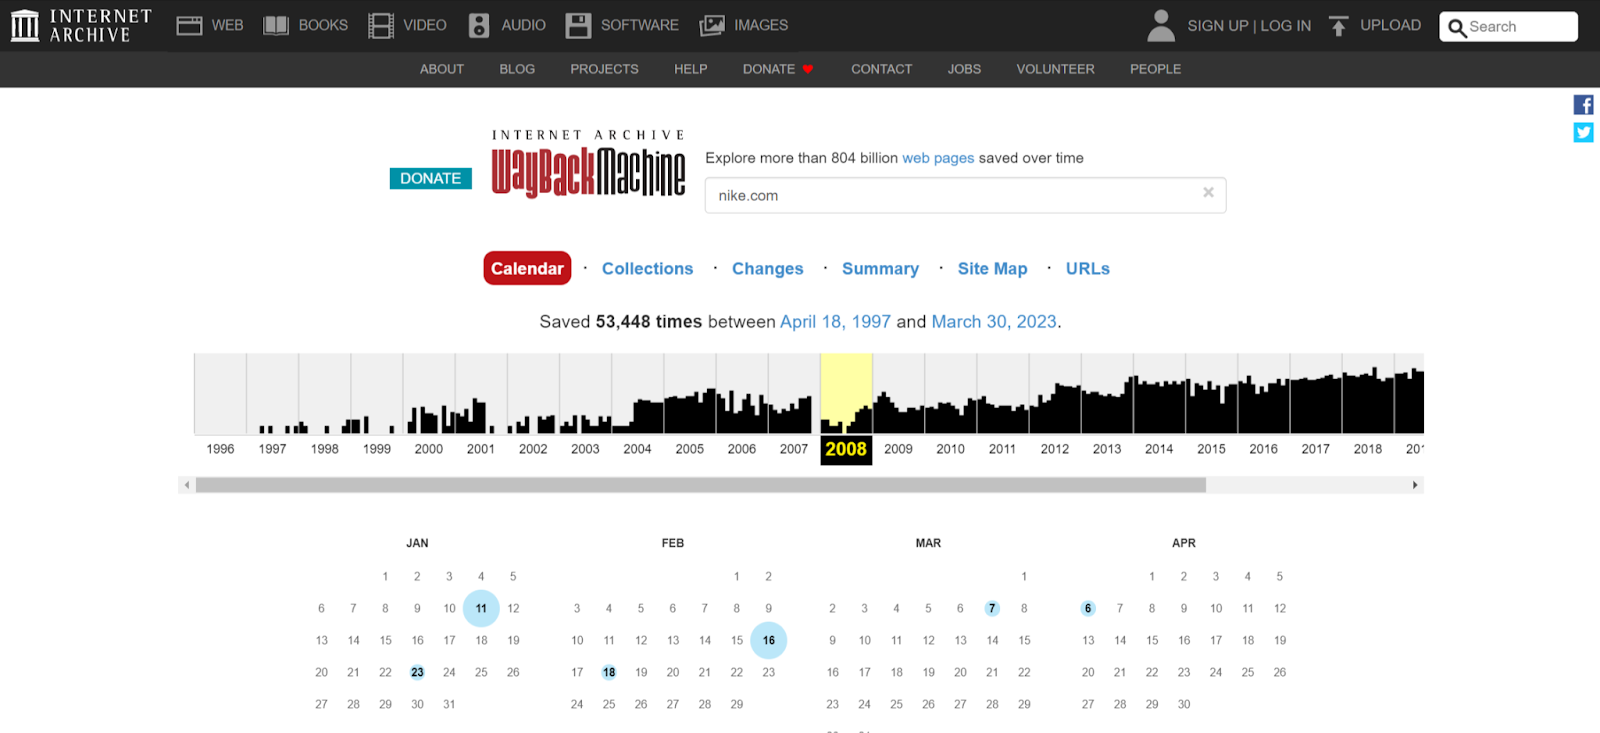The image size is (1600, 733).
Task: Select year 2014 on the timeline
Action: point(1159,449)
